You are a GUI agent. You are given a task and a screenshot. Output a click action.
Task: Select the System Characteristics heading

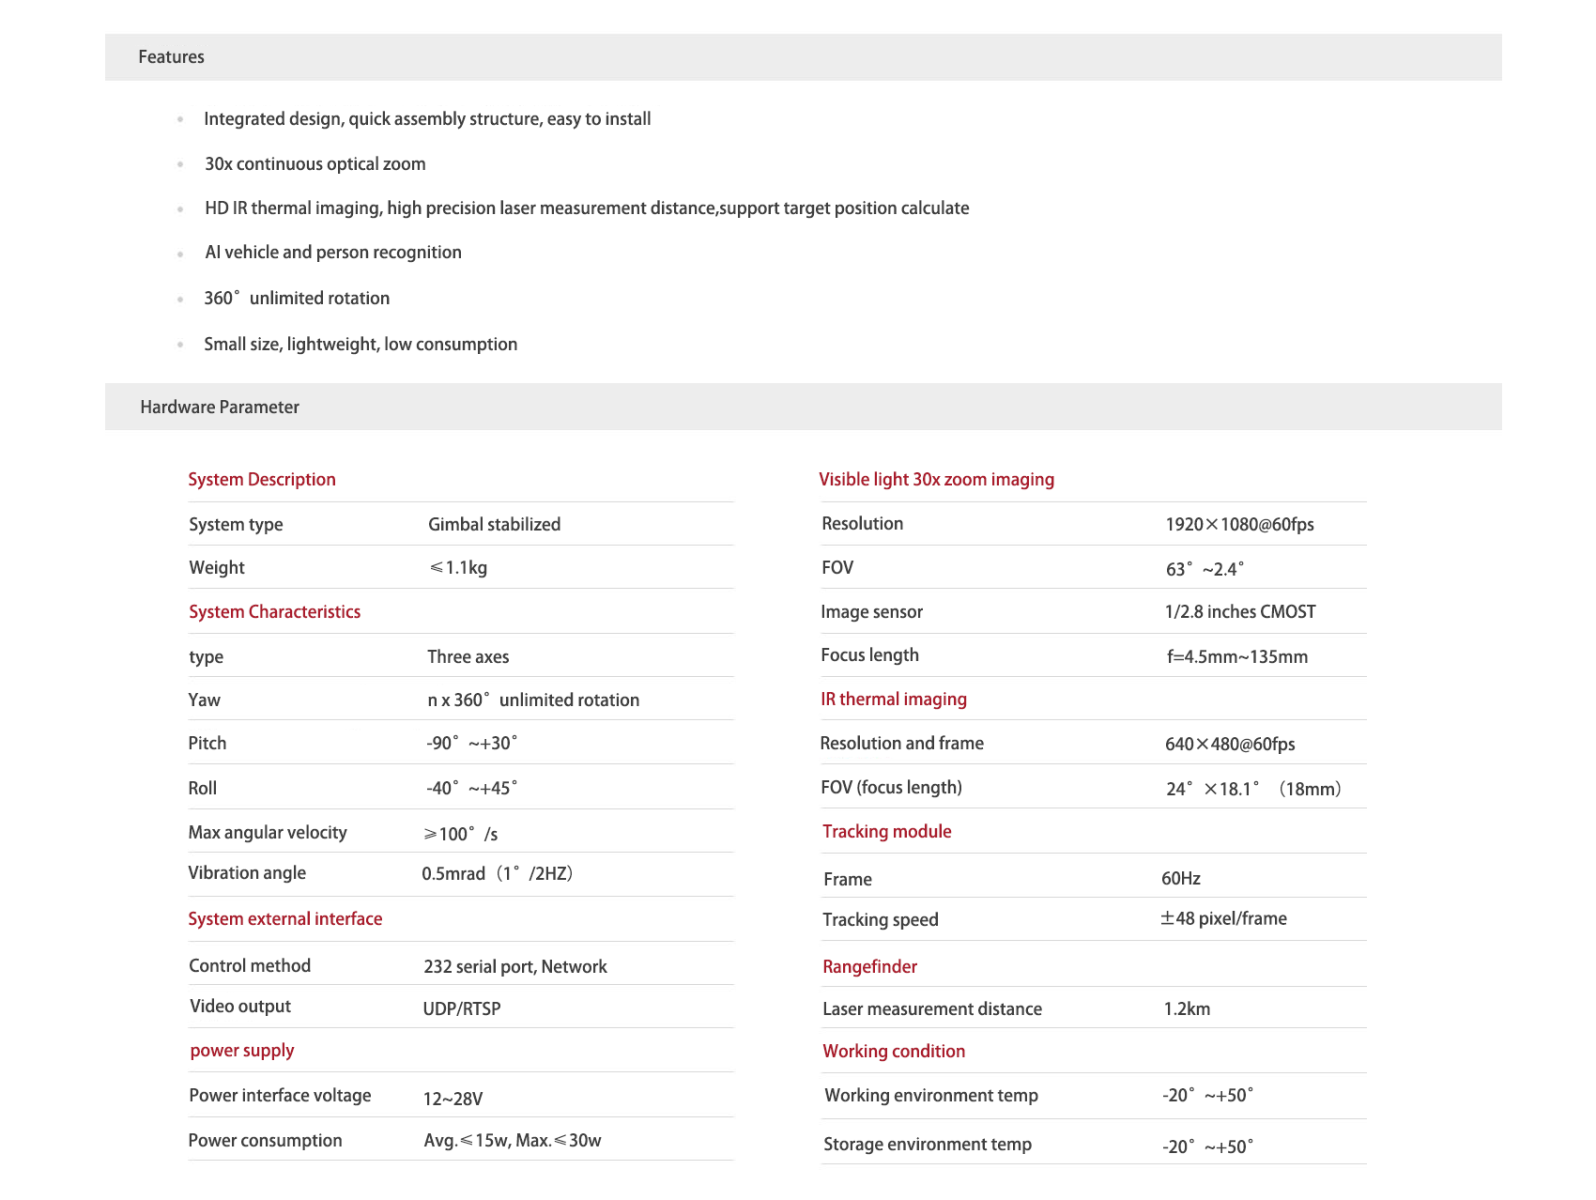click(x=274, y=611)
